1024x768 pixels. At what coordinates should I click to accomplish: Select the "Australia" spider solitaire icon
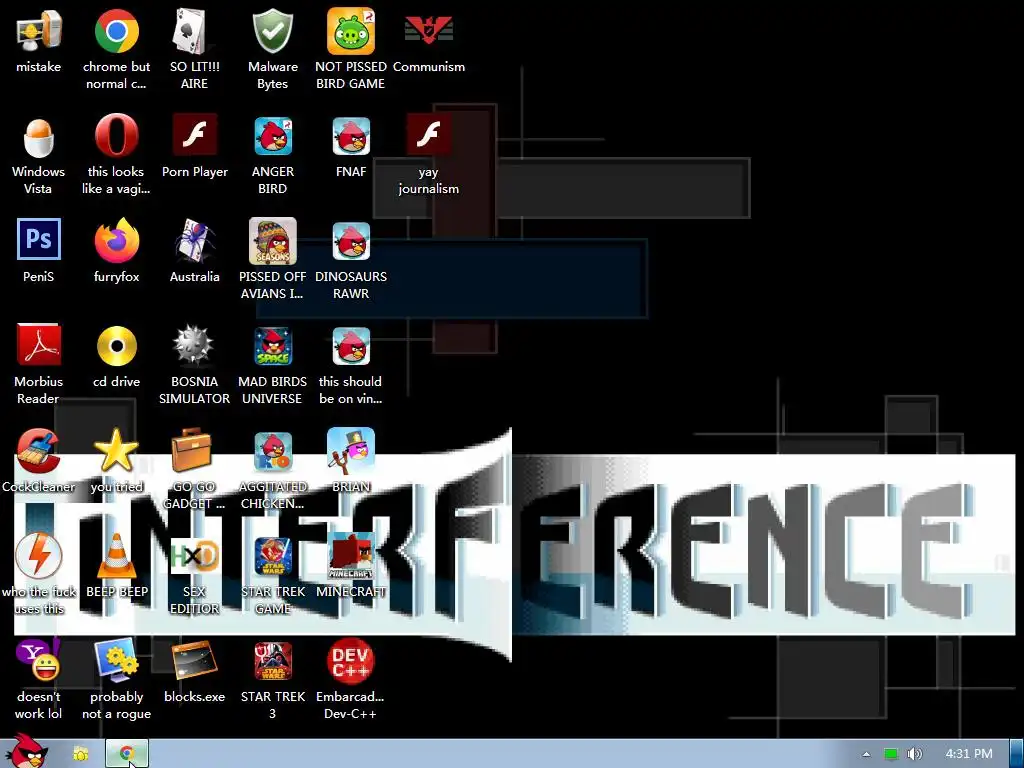[194, 240]
